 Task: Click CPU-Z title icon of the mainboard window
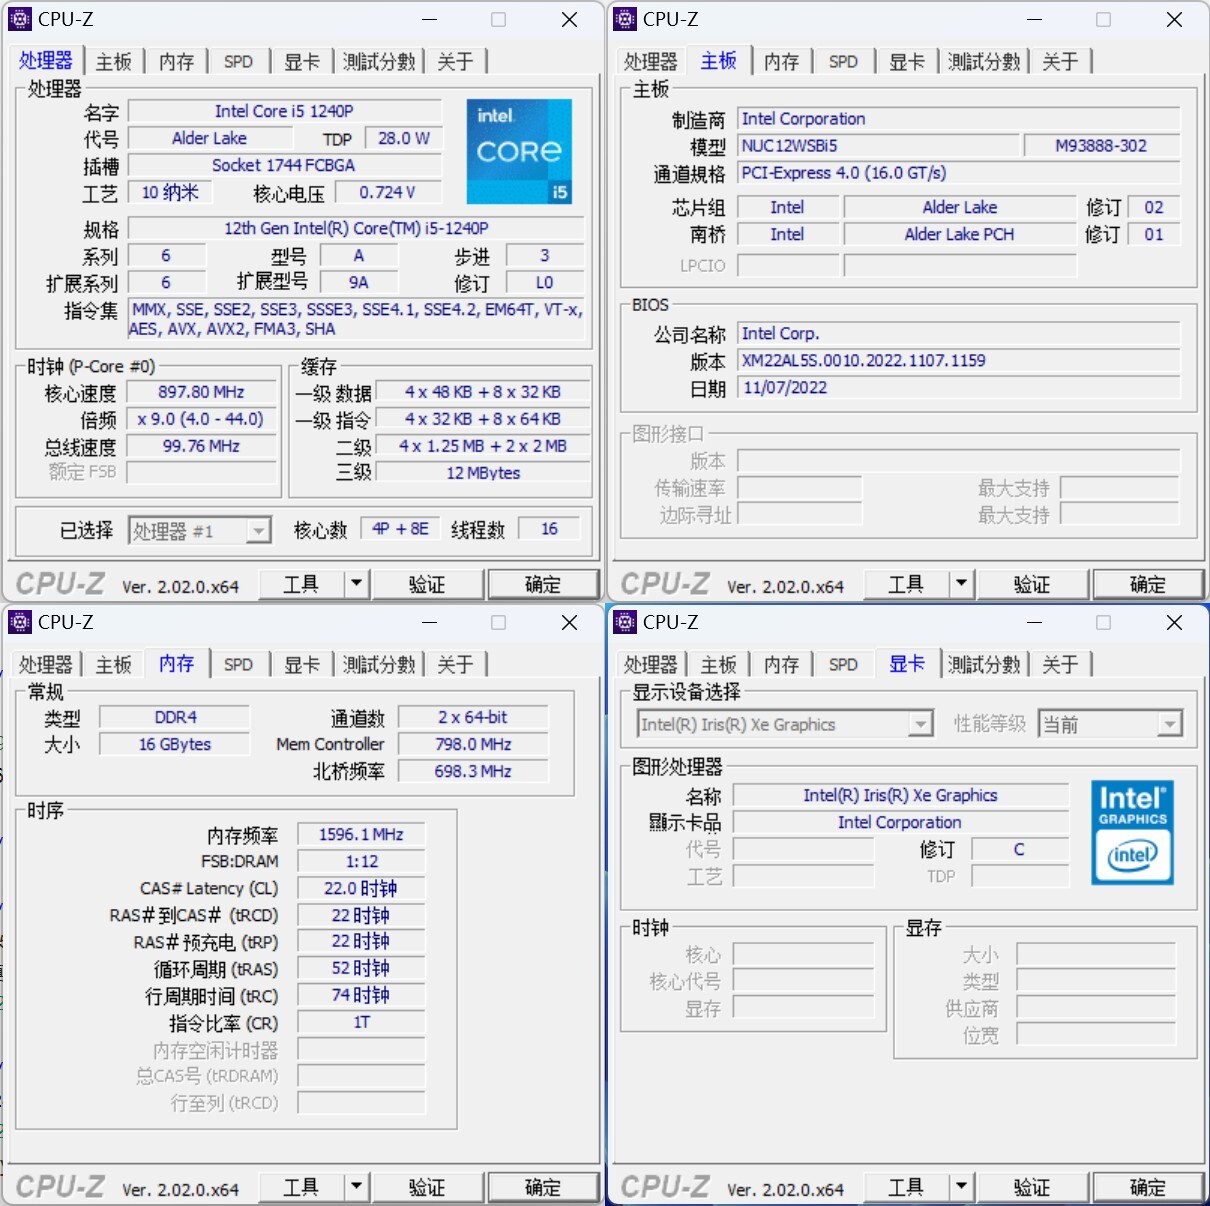click(625, 19)
